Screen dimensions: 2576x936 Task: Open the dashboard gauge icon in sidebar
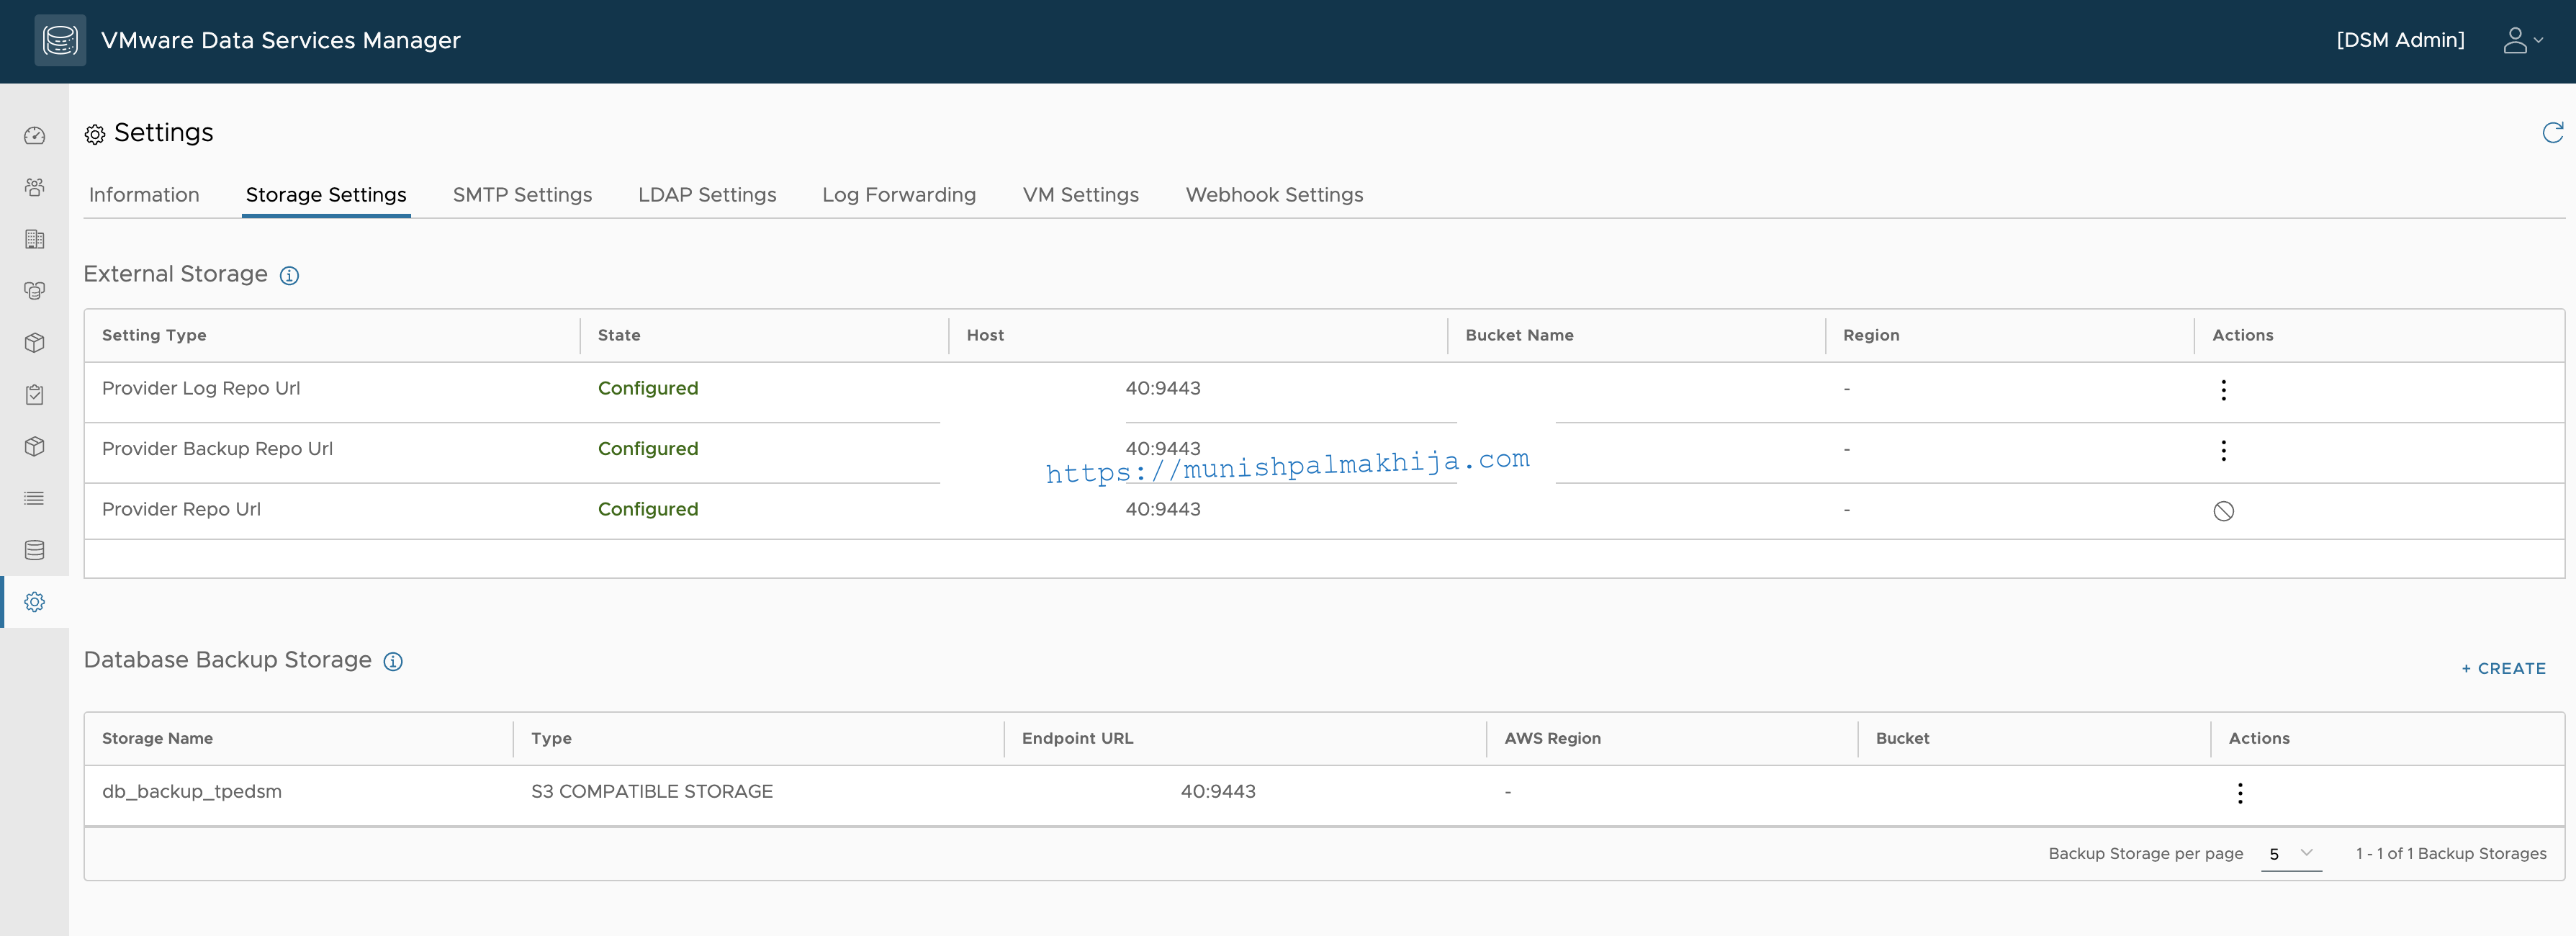point(35,136)
